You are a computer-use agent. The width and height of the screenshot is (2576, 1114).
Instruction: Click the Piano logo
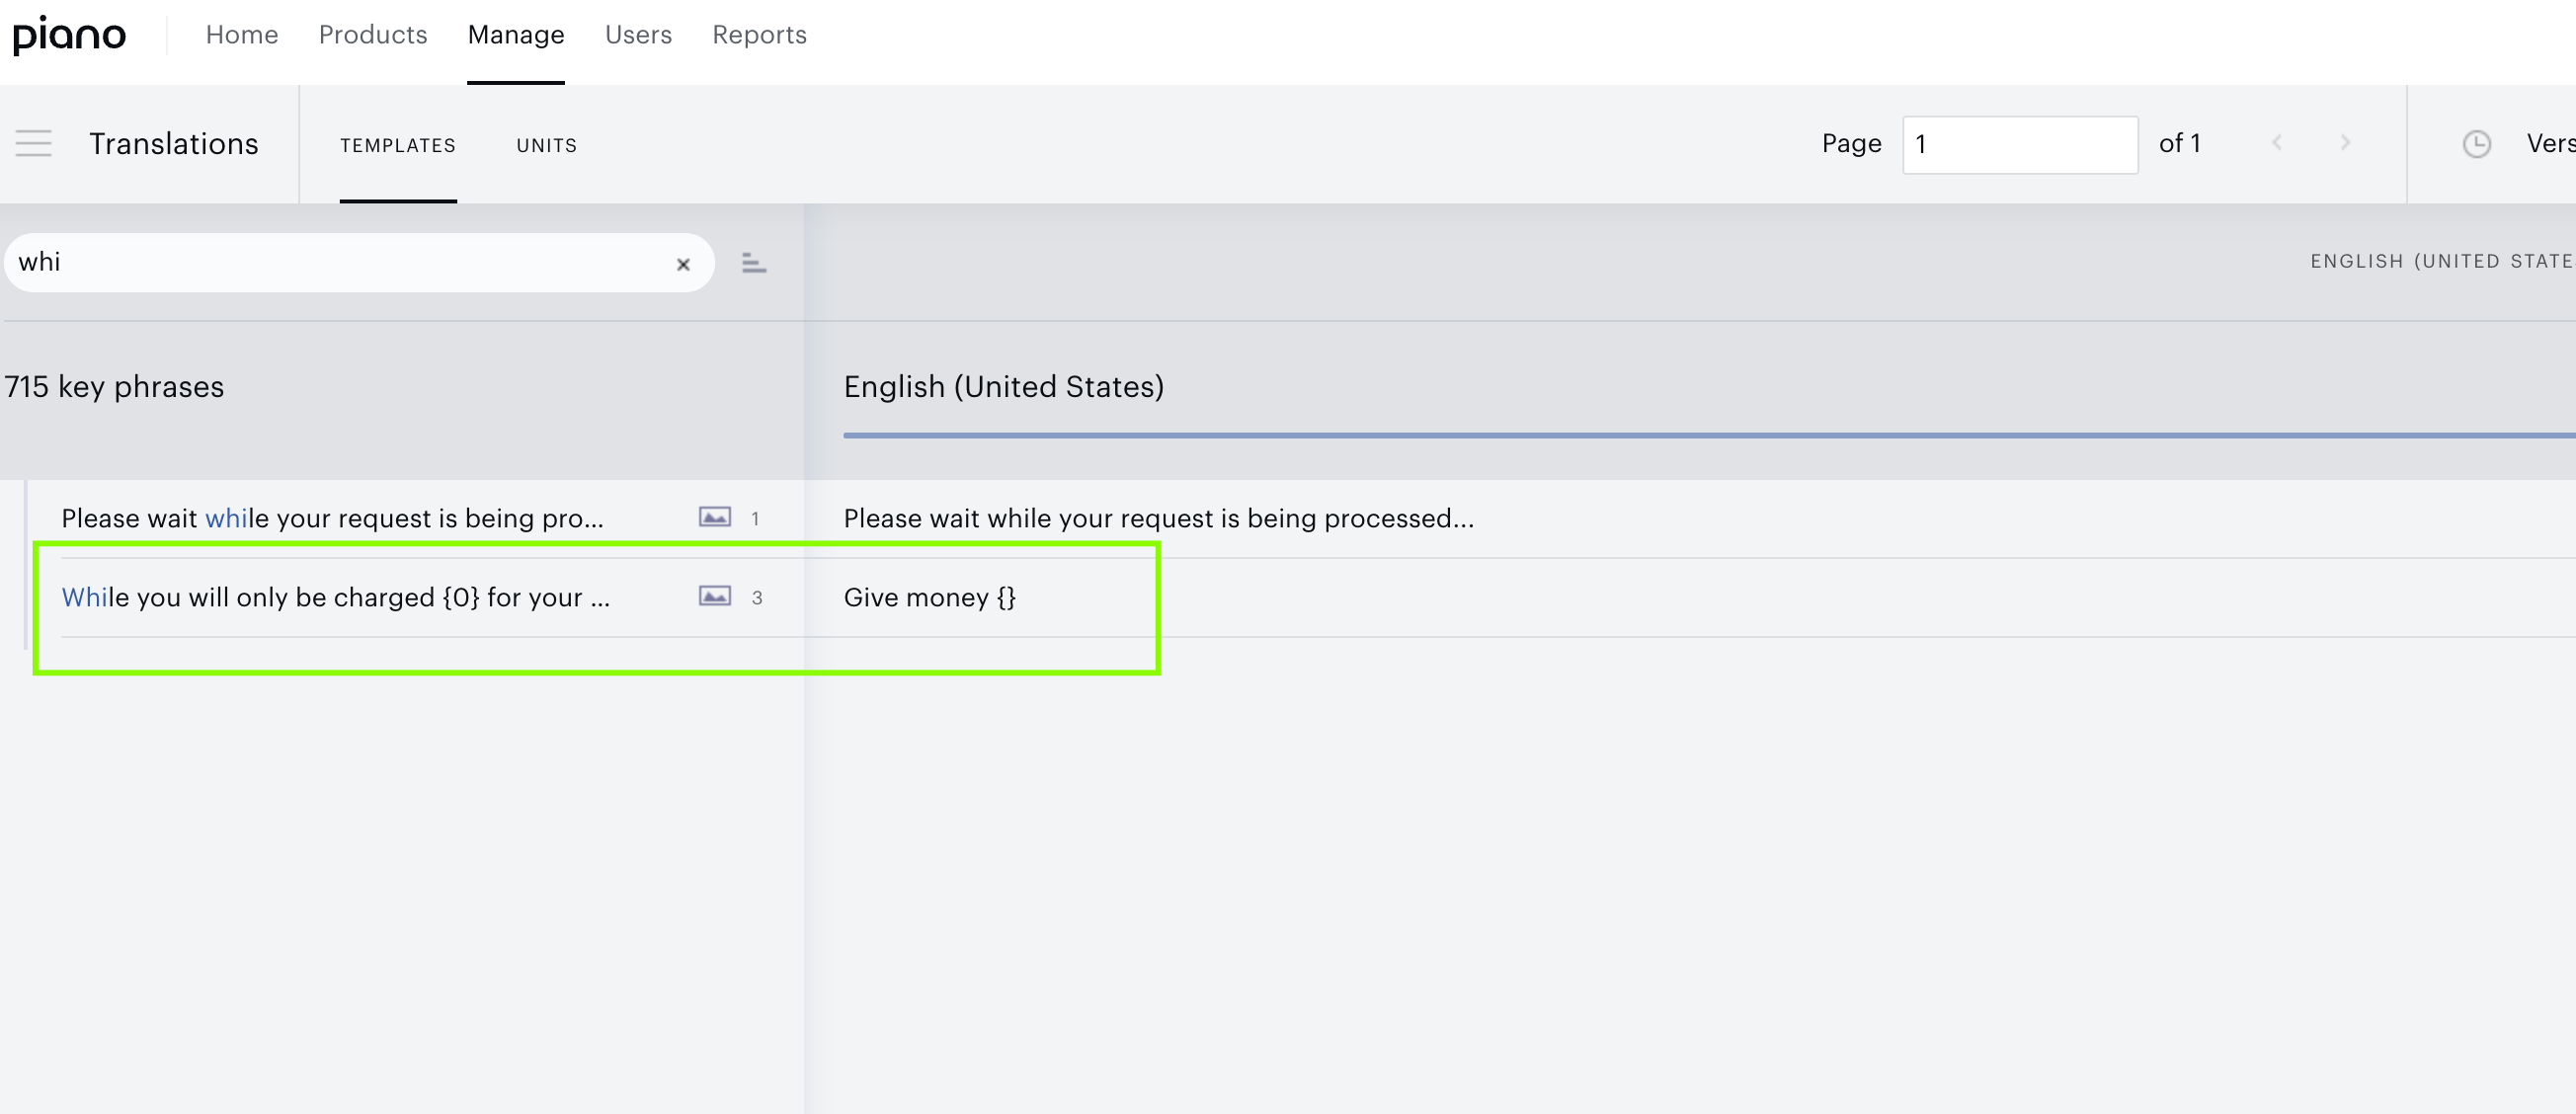[x=69, y=35]
